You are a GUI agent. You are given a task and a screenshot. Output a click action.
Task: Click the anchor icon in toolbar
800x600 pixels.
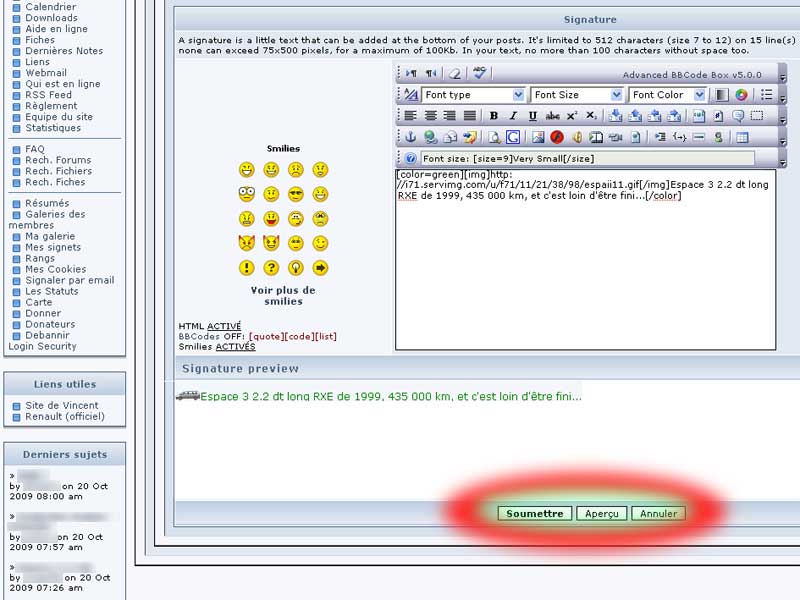410,137
